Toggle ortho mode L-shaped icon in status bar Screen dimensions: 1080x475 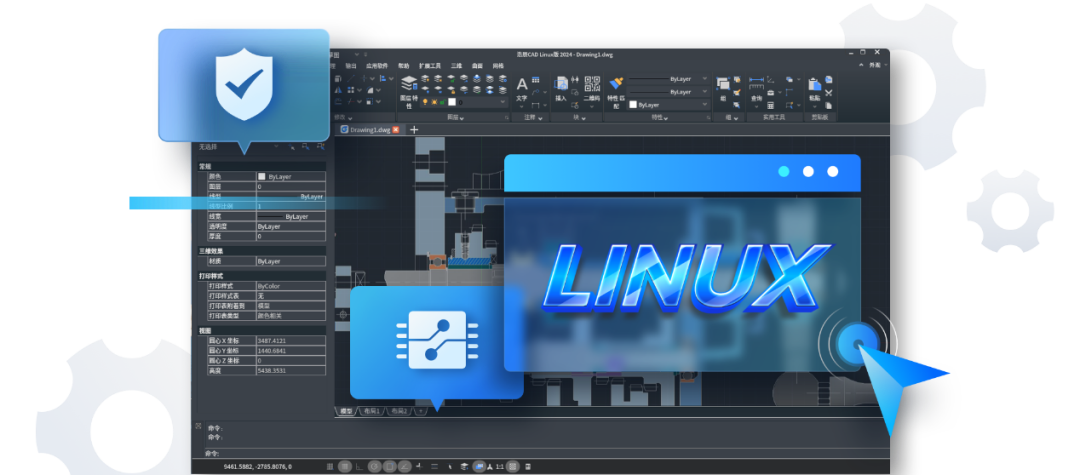point(359,466)
